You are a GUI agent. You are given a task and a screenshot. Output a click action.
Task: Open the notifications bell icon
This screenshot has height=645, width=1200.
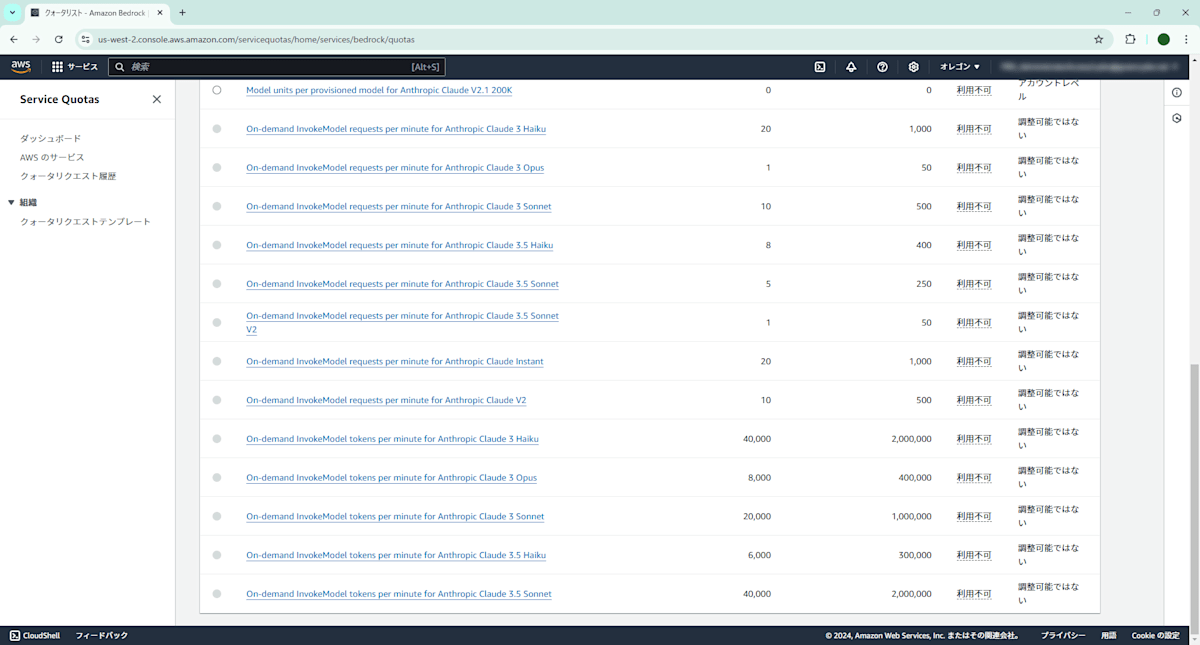click(x=851, y=67)
